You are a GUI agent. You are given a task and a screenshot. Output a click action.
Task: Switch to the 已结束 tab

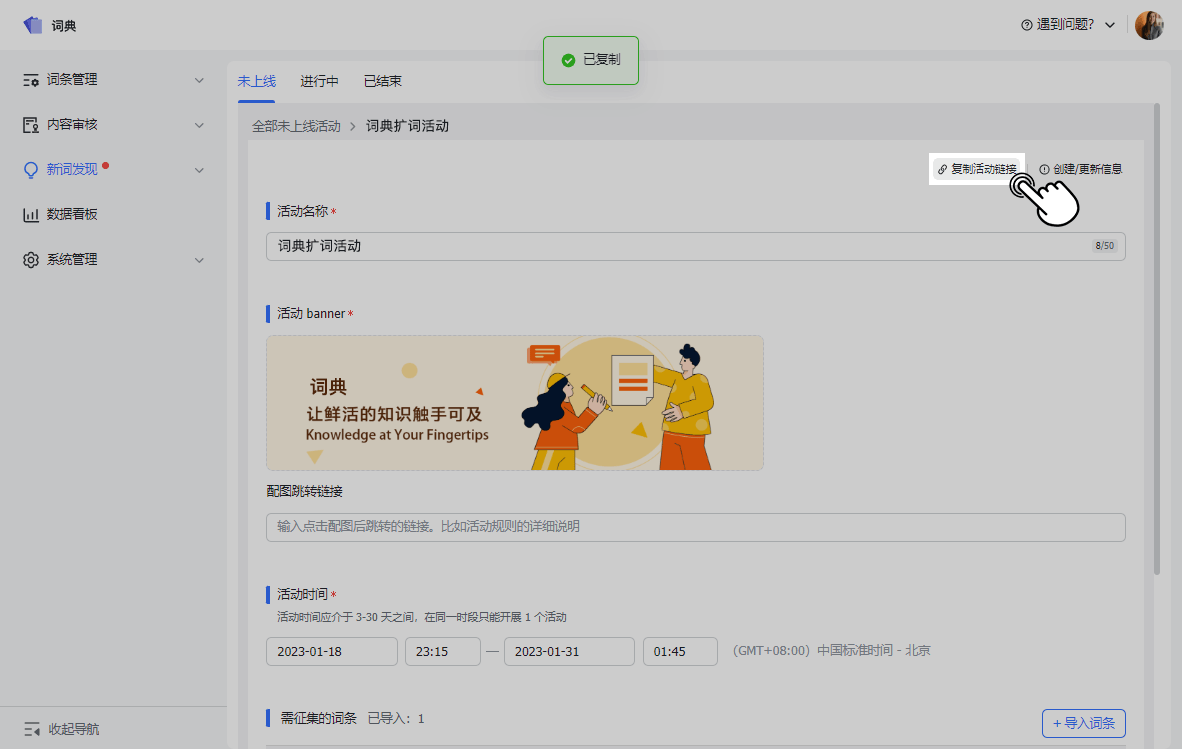[x=382, y=82]
